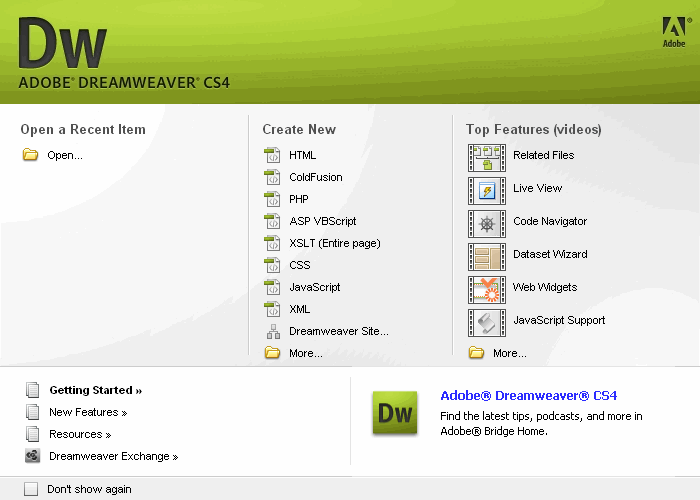Click More... under Create New

(306, 353)
